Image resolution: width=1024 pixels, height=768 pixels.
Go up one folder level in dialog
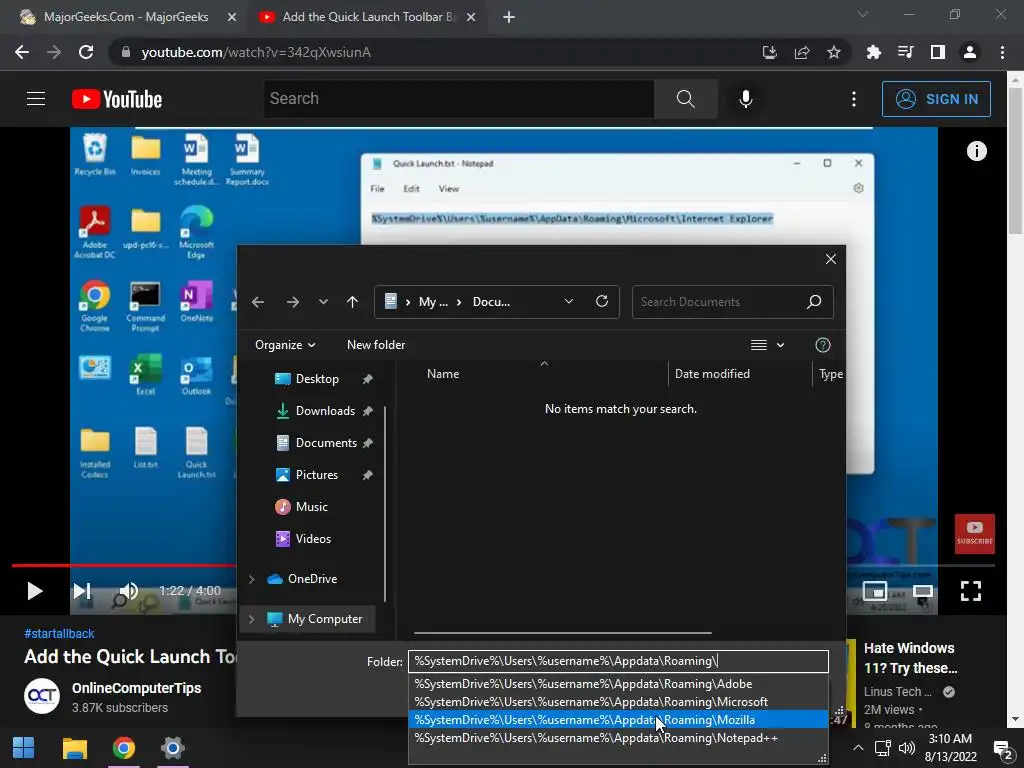(x=352, y=302)
